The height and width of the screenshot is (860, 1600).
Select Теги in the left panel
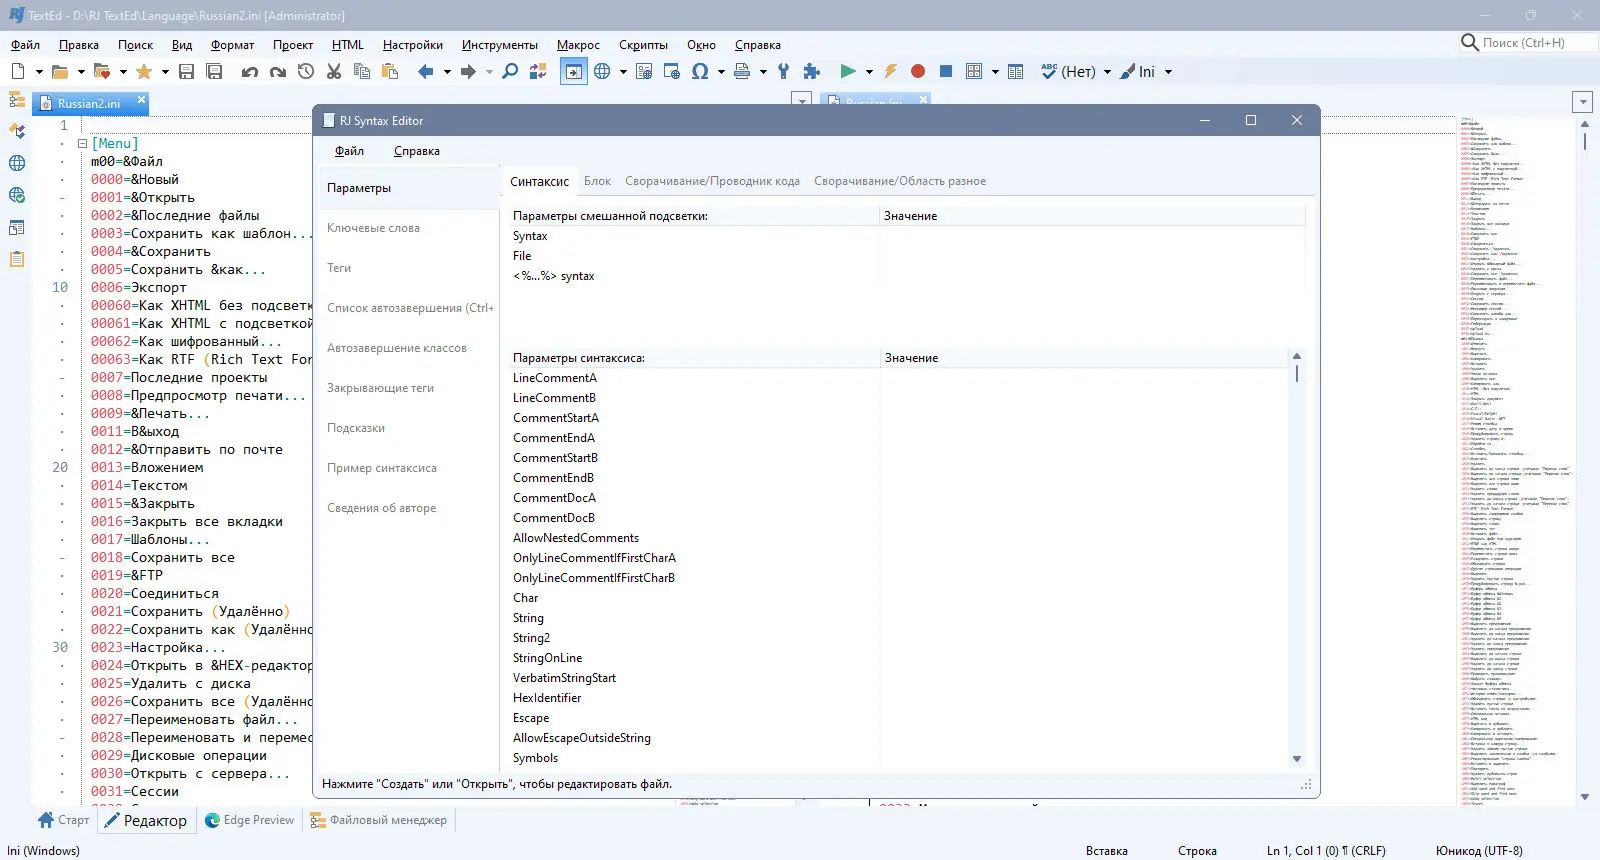click(339, 268)
